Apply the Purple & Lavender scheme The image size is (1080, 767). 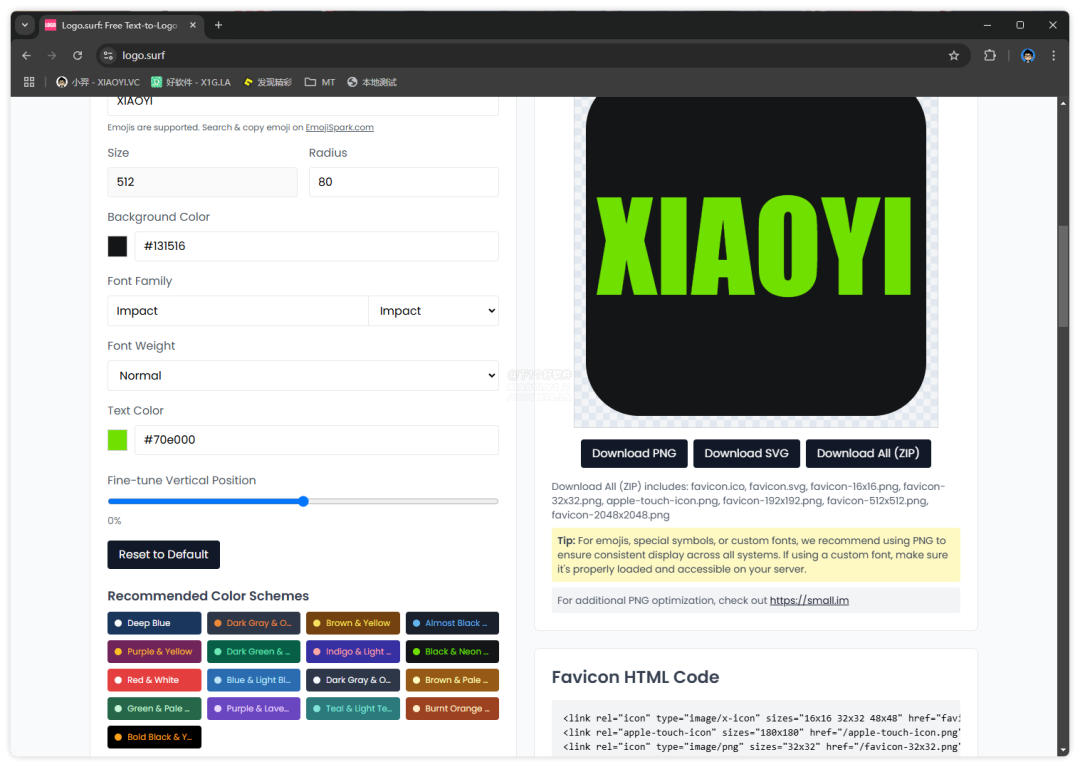(x=253, y=708)
